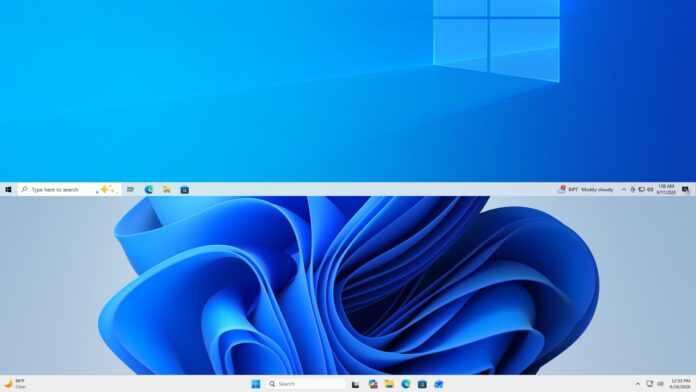Open Windows 11 Start button
Image resolution: width=696 pixels, height=392 pixels.
pos(256,384)
